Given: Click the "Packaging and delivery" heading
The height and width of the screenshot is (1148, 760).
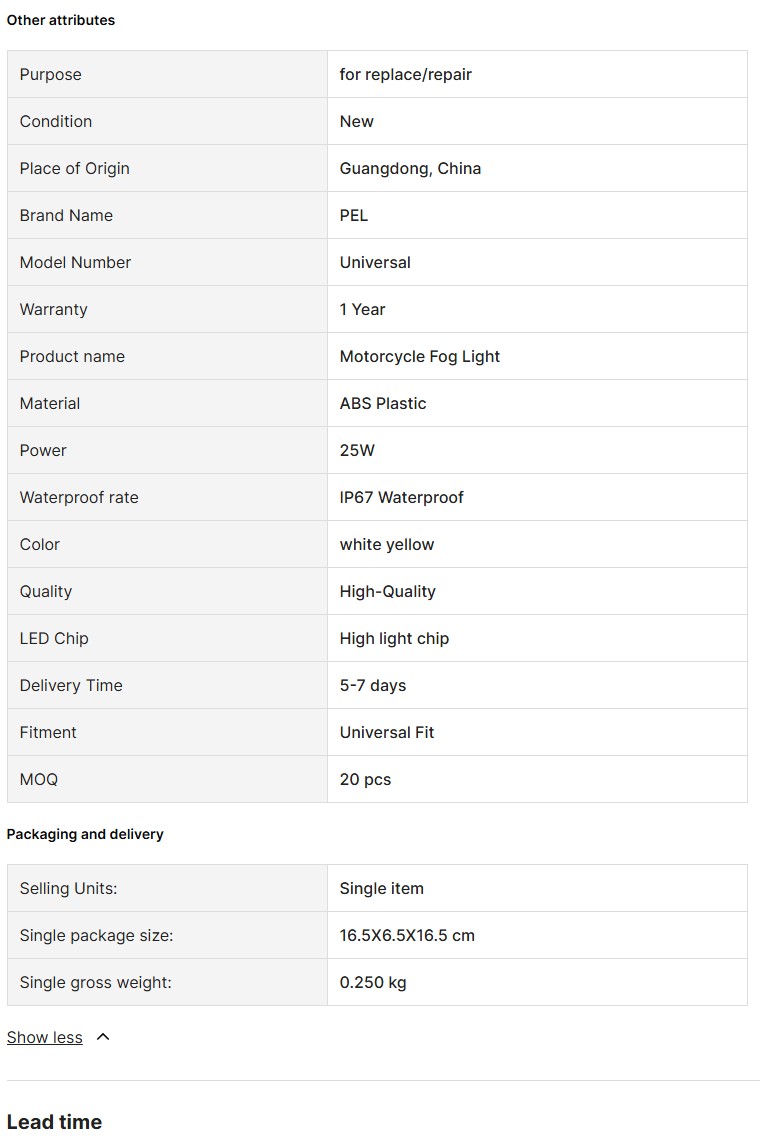Looking at the screenshot, I should (x=85, y=834).
